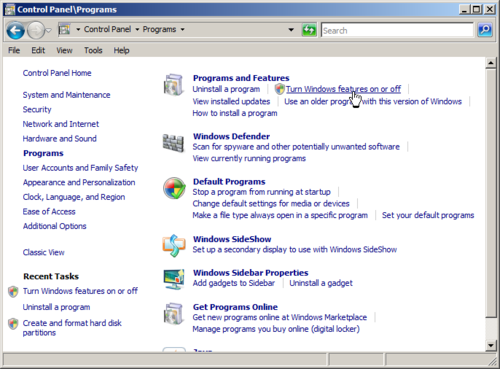
Task: Click the green Refresh button
Action: [309, 30]
